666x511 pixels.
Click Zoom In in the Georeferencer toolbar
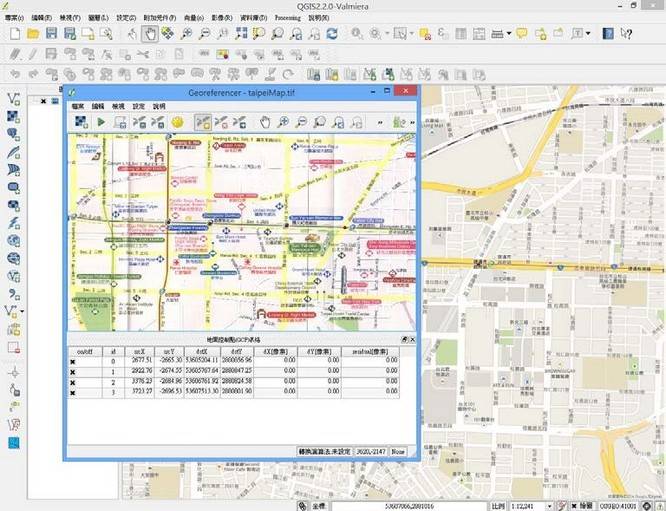283,122
